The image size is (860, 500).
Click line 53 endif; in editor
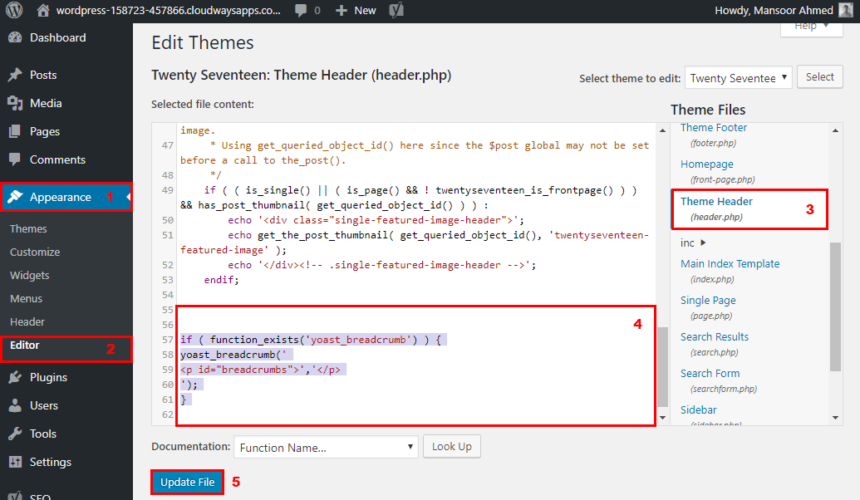point(222,280)
